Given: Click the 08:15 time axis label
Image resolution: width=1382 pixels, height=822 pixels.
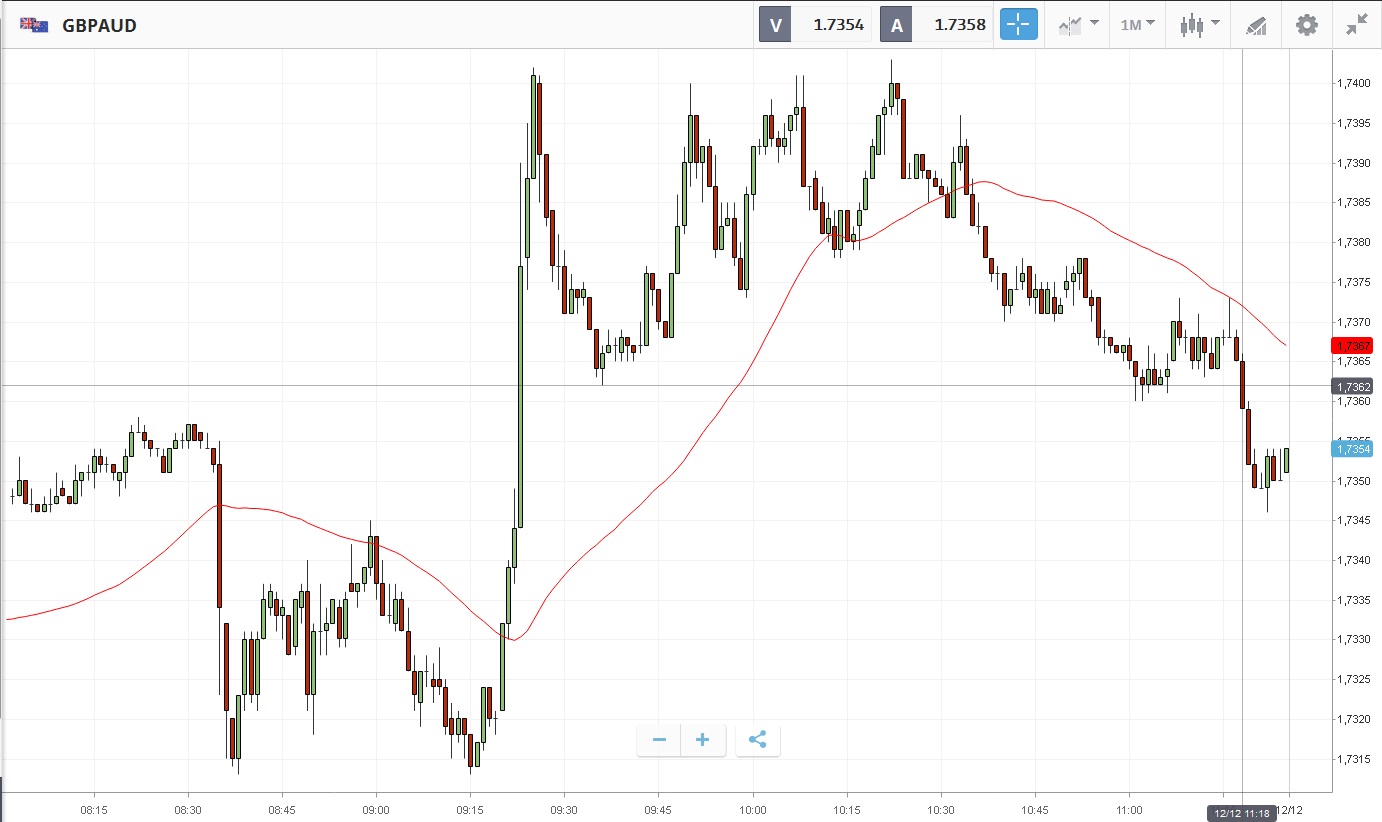Looking at the screenshot, I should pyautogui.click(x=94, y=810).
